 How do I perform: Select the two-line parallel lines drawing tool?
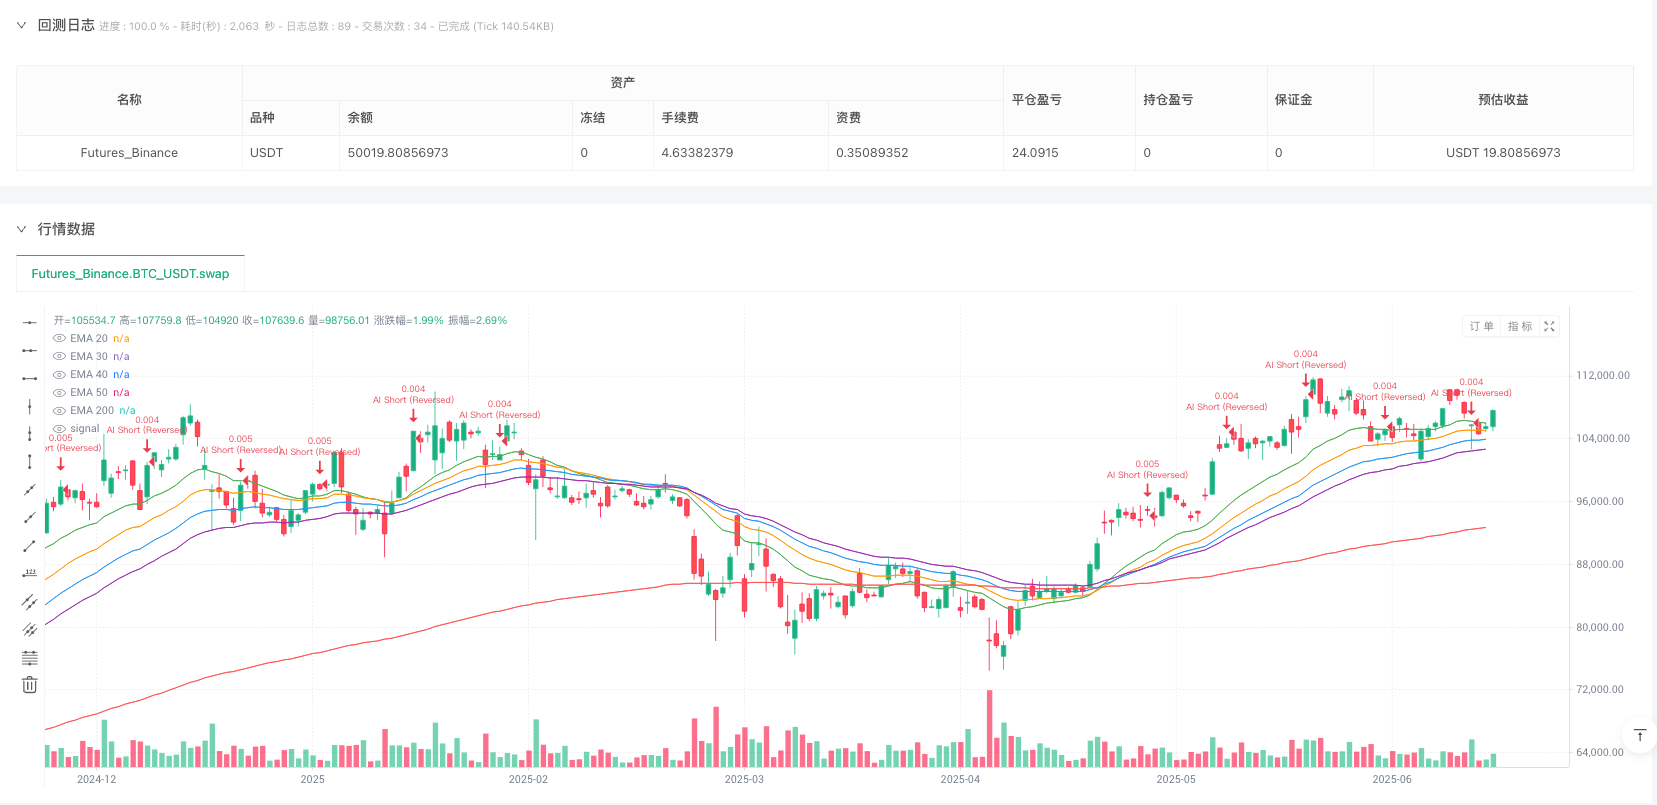point(30,601)
